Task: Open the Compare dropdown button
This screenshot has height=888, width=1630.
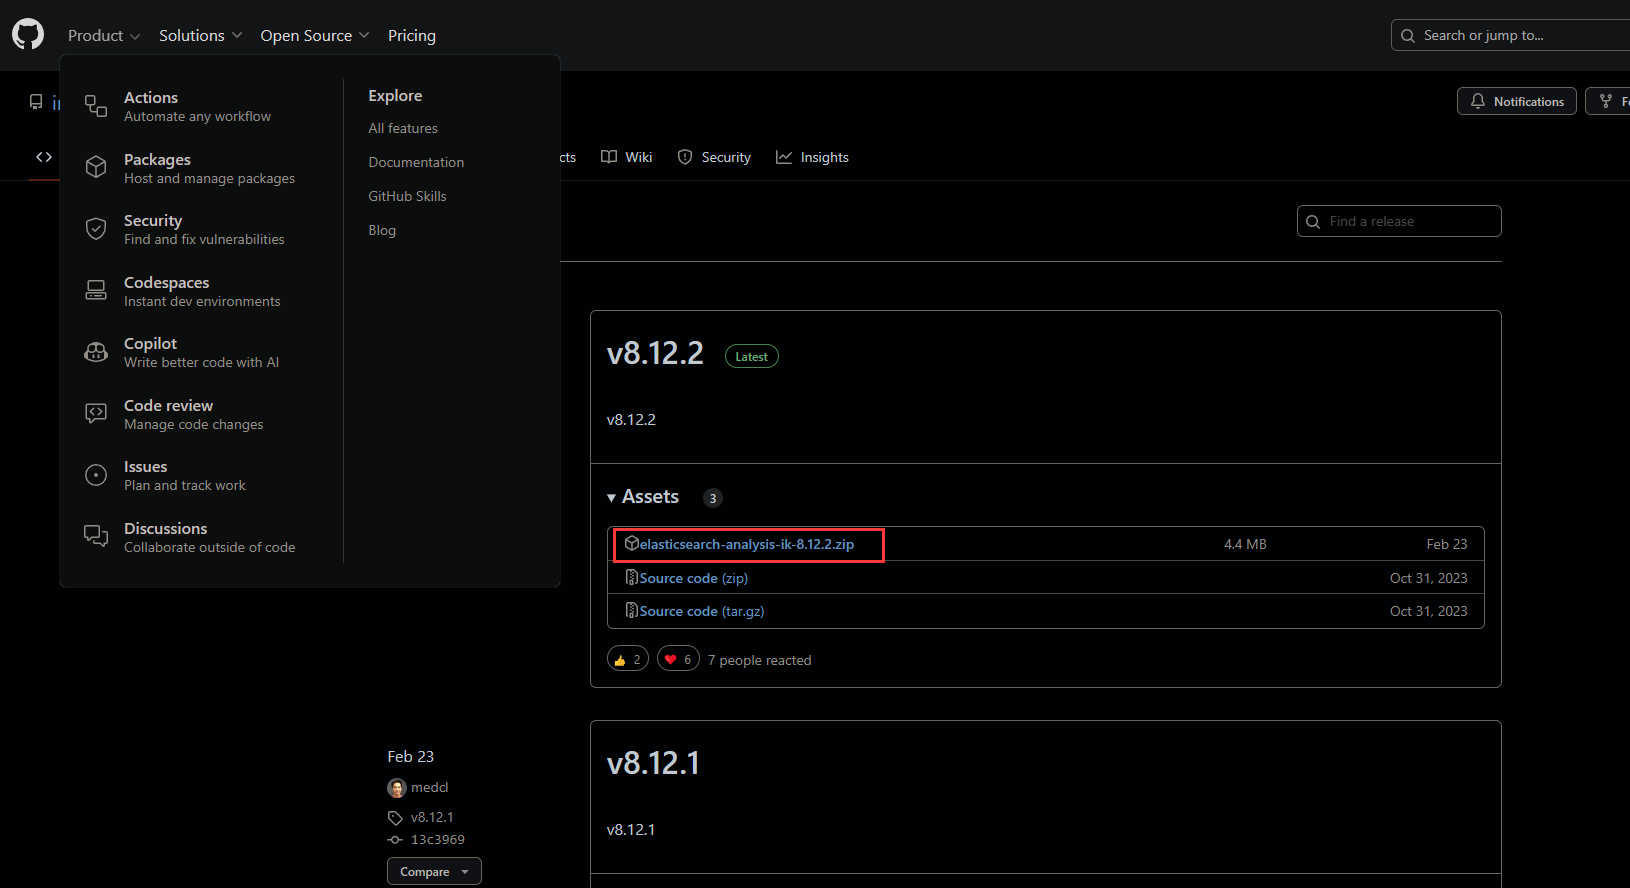Action: click(x=434, y=871)
